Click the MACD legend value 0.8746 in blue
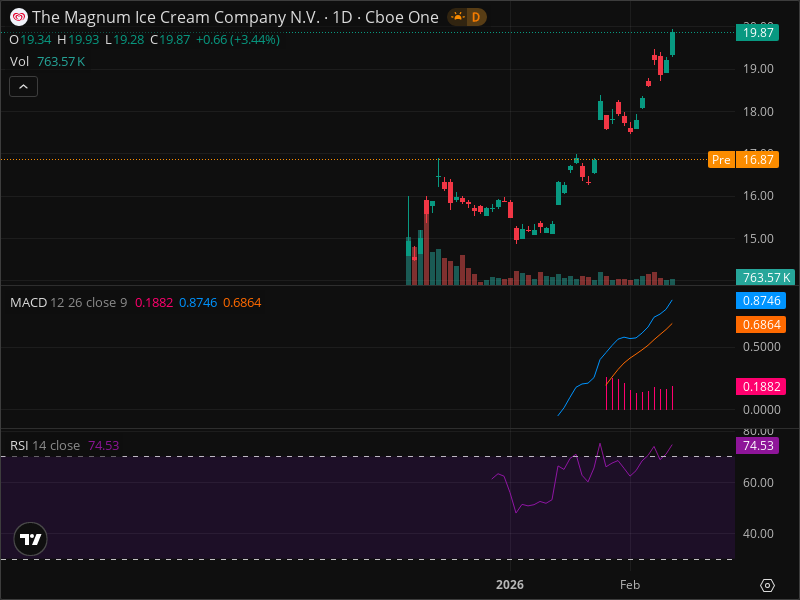The width and height of the screenshot is (800, 600). pyautogui.click(x=198, y=303)
